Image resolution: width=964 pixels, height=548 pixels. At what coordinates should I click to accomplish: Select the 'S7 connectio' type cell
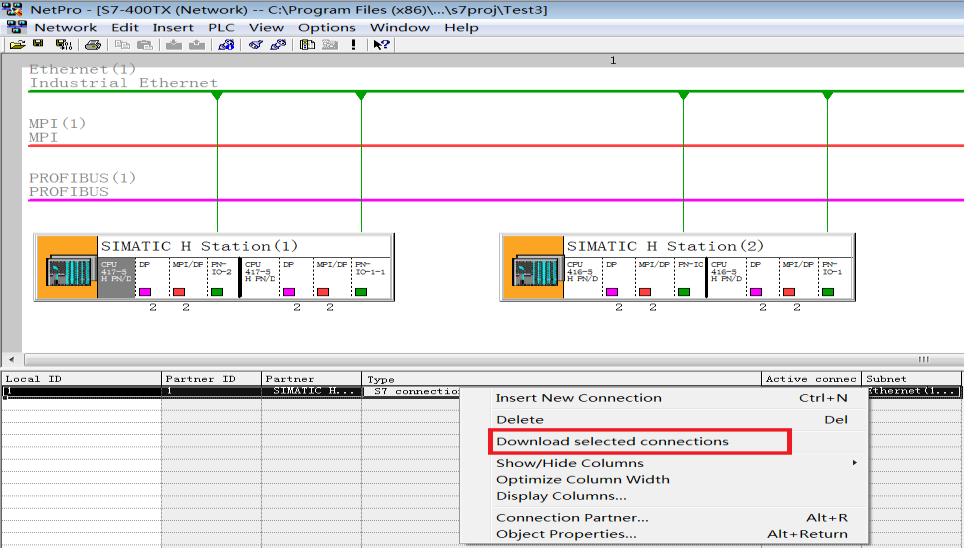[x=412, y=391]
